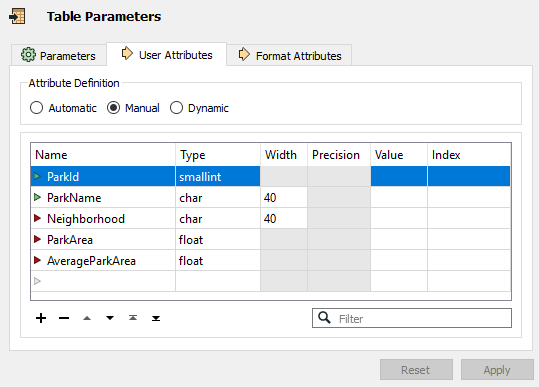Image resolution: width=539 pixels, height=387 pixels.
Task: Click the filter magnifying glass icon
Action: coord(324,318)
